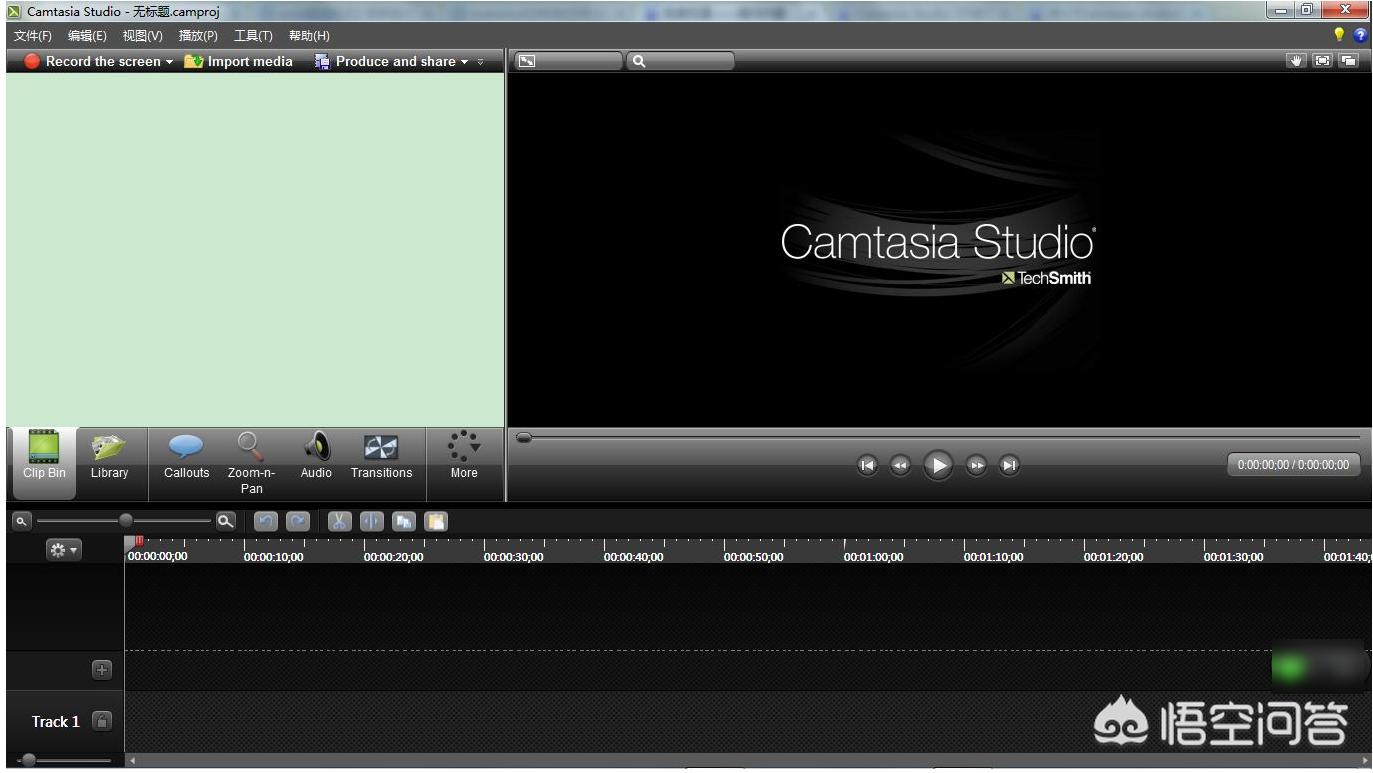The width and height of the screenshot is (1373, 773).
Task: Click the Split clip icon
Action: tap(371, 521)
